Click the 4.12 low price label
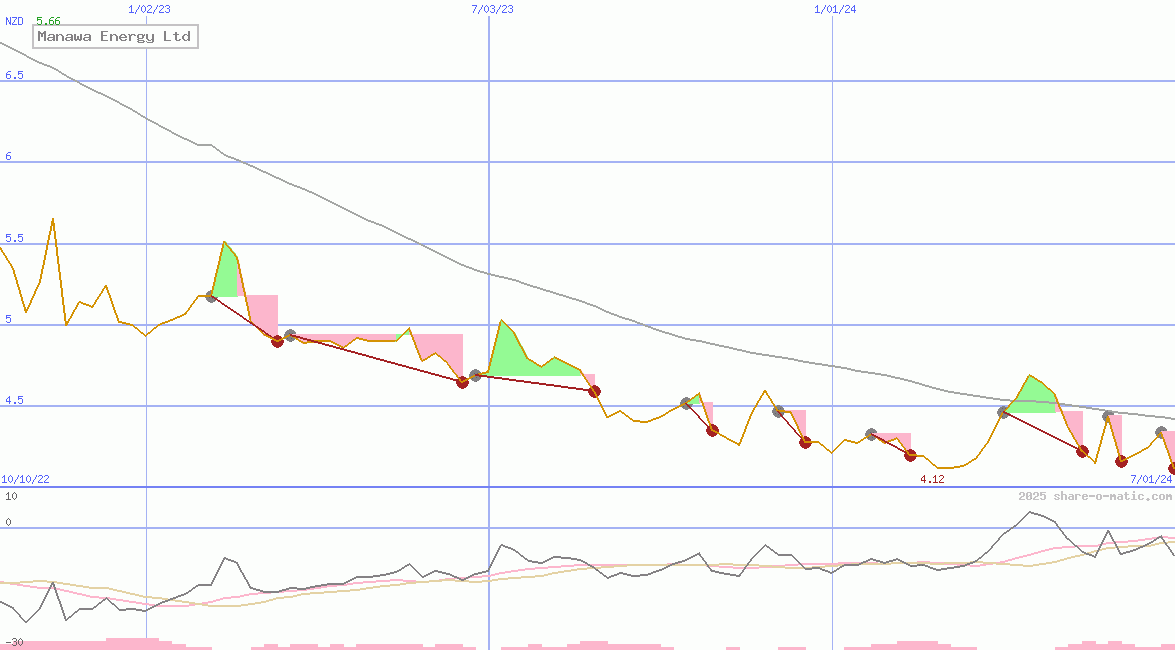Viewport: 1175px width, 650px height. (x=932, y=479)
